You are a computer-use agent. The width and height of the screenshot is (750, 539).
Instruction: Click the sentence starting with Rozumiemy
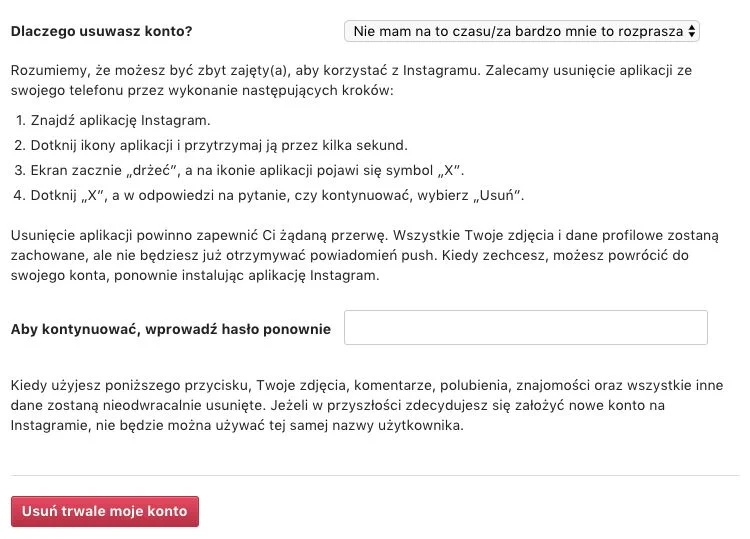click(245, 70)
